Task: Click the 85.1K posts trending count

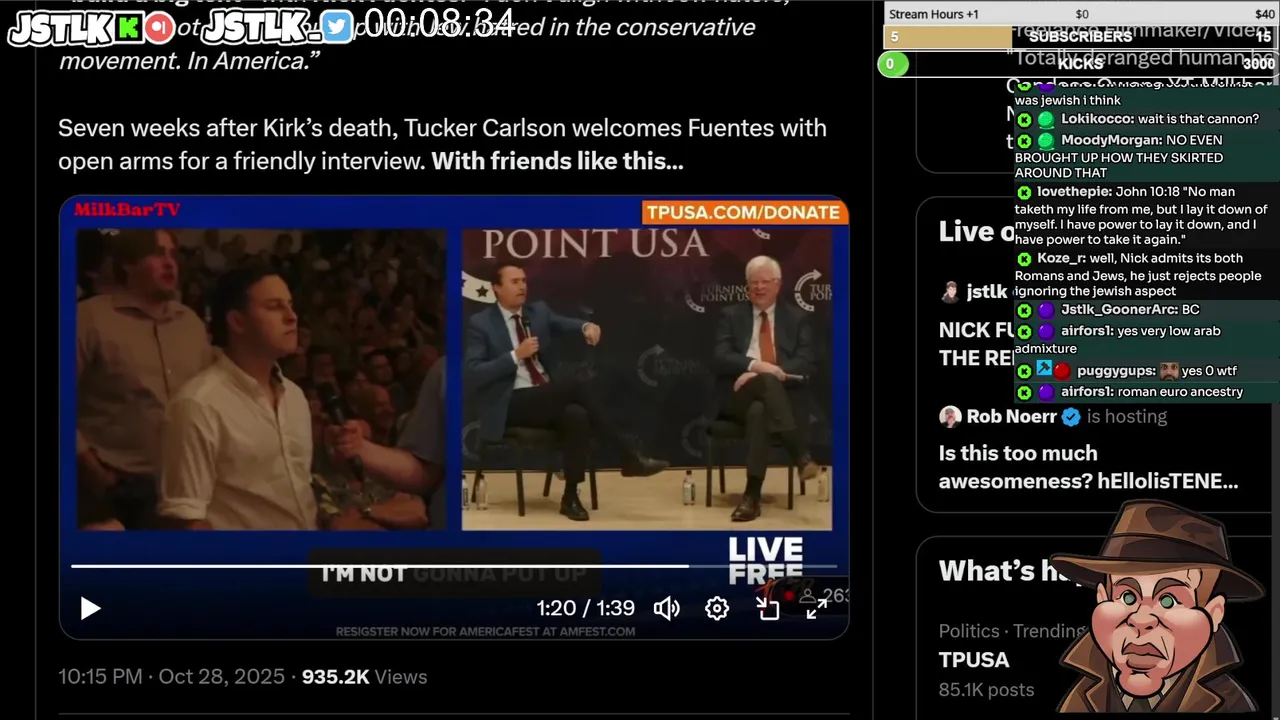Action: point(986,690)
